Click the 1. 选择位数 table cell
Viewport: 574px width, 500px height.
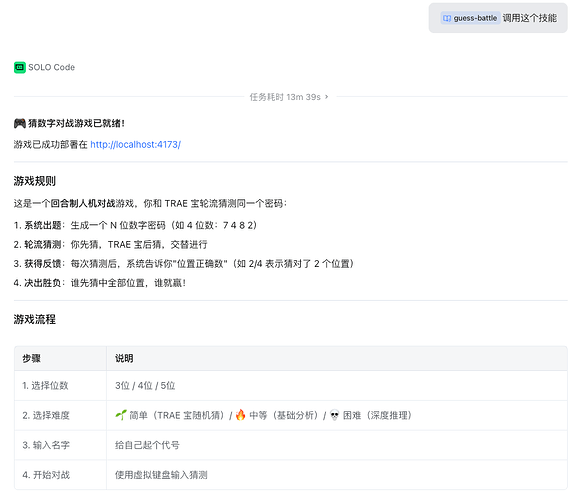coord(60,385)
